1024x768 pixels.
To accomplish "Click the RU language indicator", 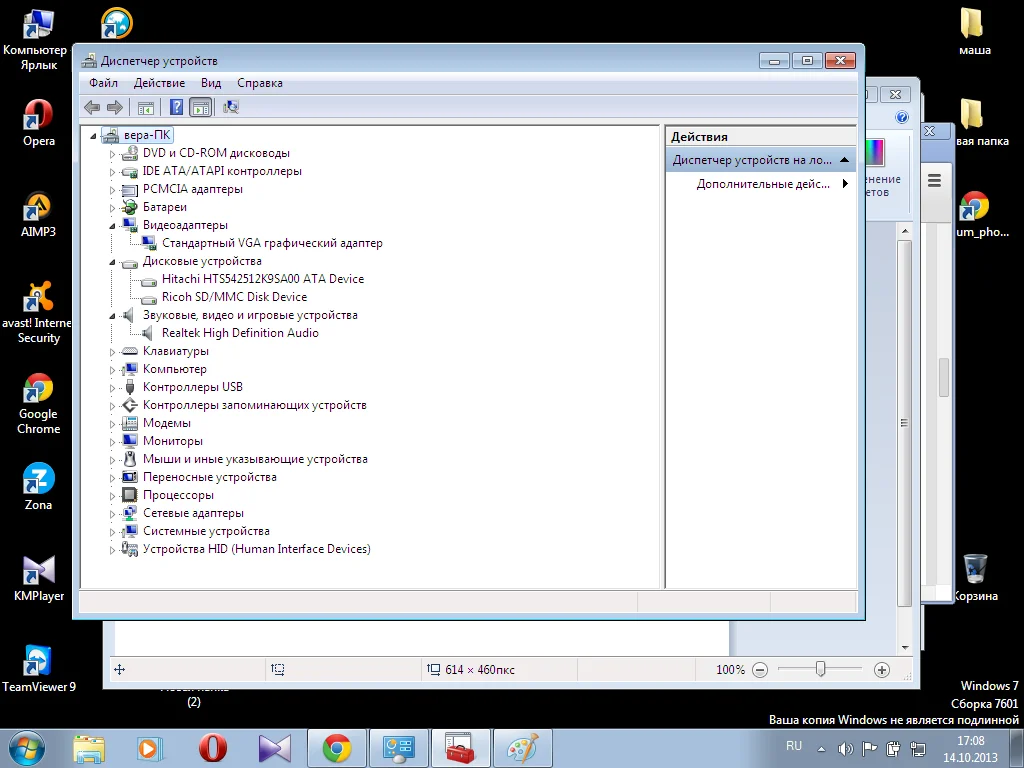I will (x=793, y=746).
